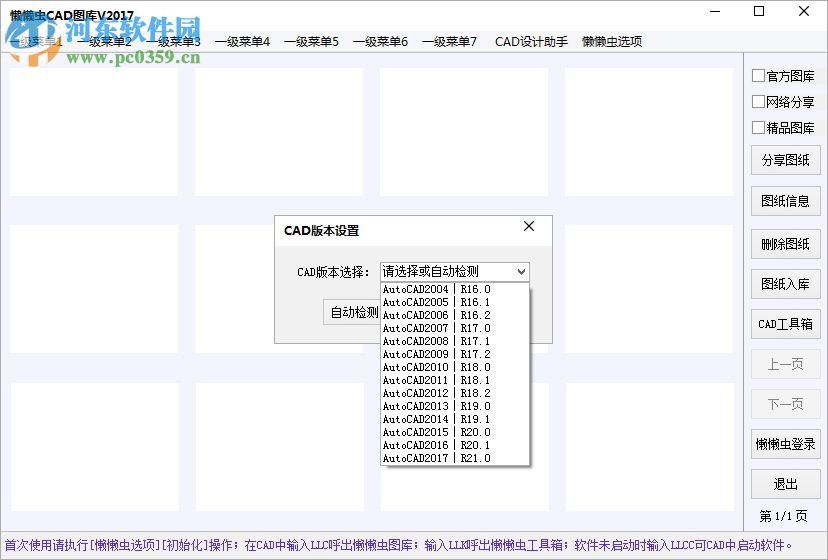
Task: Select AutoCAD2010 | R18.0 option
Action: [455, 367]
